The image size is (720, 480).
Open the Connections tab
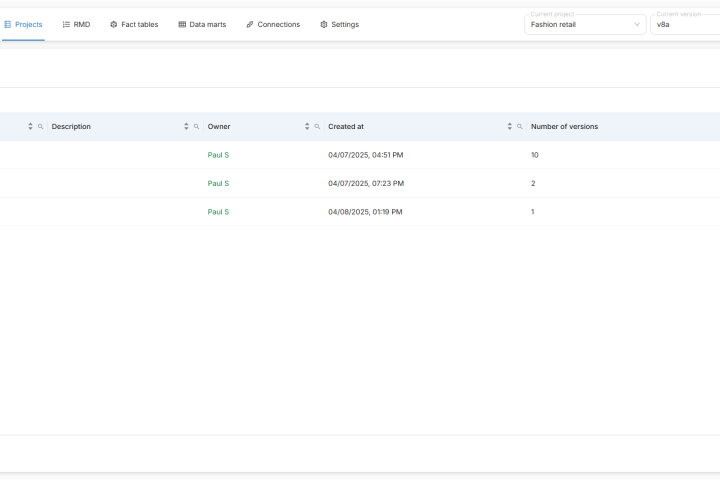pyautogui.click(x=273, y=24)
